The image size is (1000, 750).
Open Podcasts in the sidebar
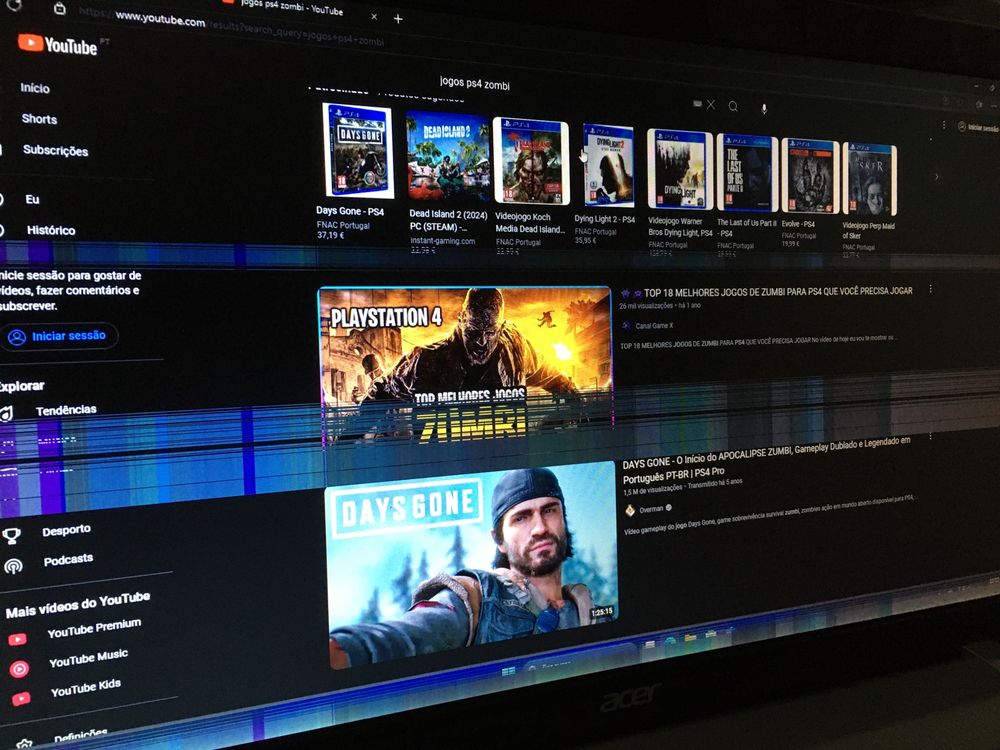coord(68,560)
